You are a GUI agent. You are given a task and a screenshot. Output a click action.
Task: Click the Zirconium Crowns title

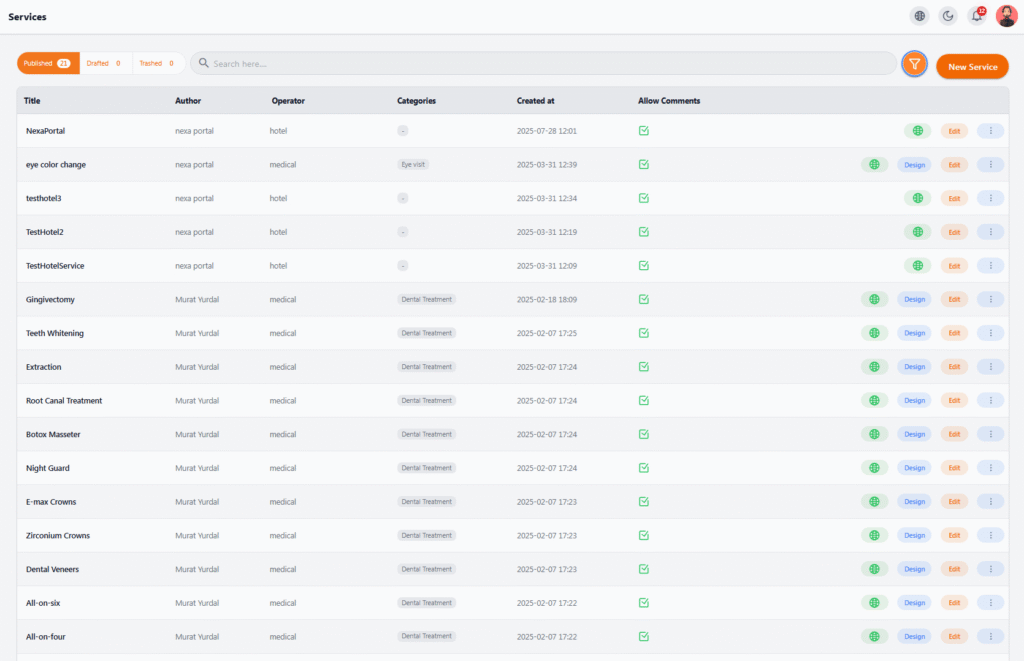pyautogui.click(x=58, y=536)
